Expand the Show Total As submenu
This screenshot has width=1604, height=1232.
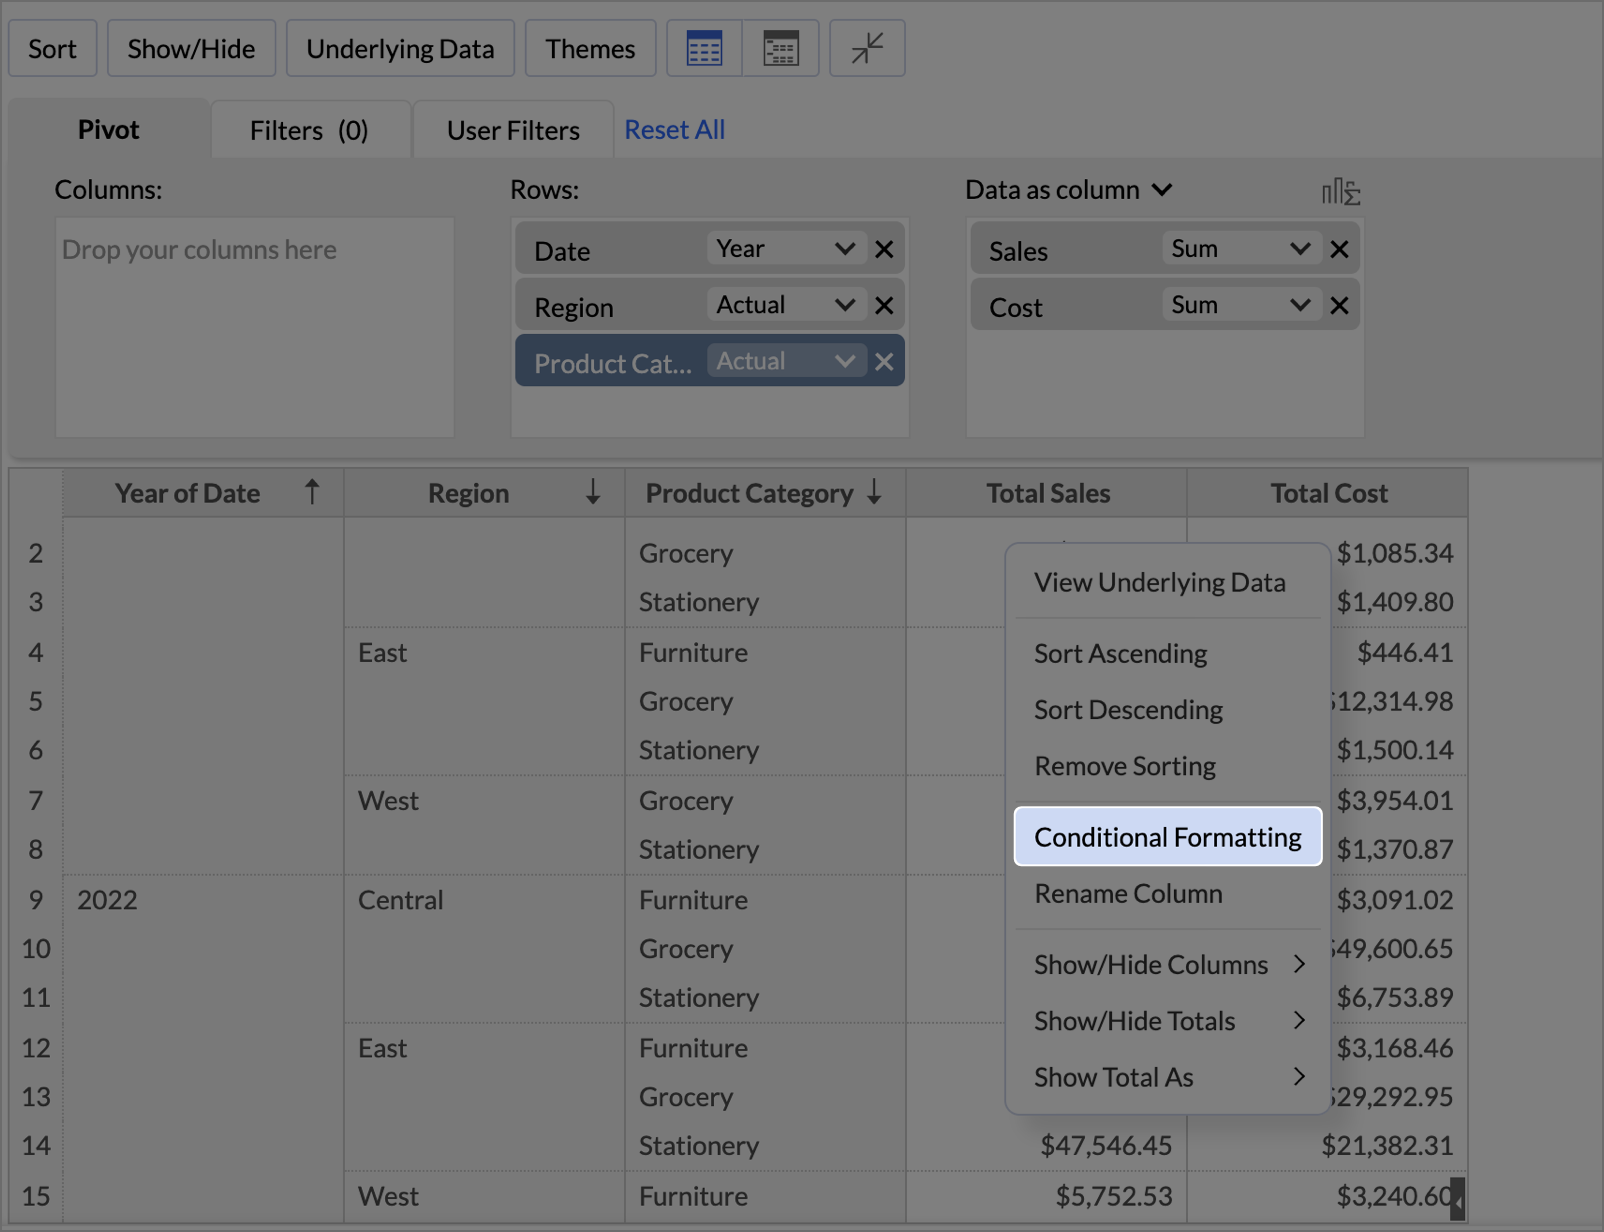tap(1168, 1077)
